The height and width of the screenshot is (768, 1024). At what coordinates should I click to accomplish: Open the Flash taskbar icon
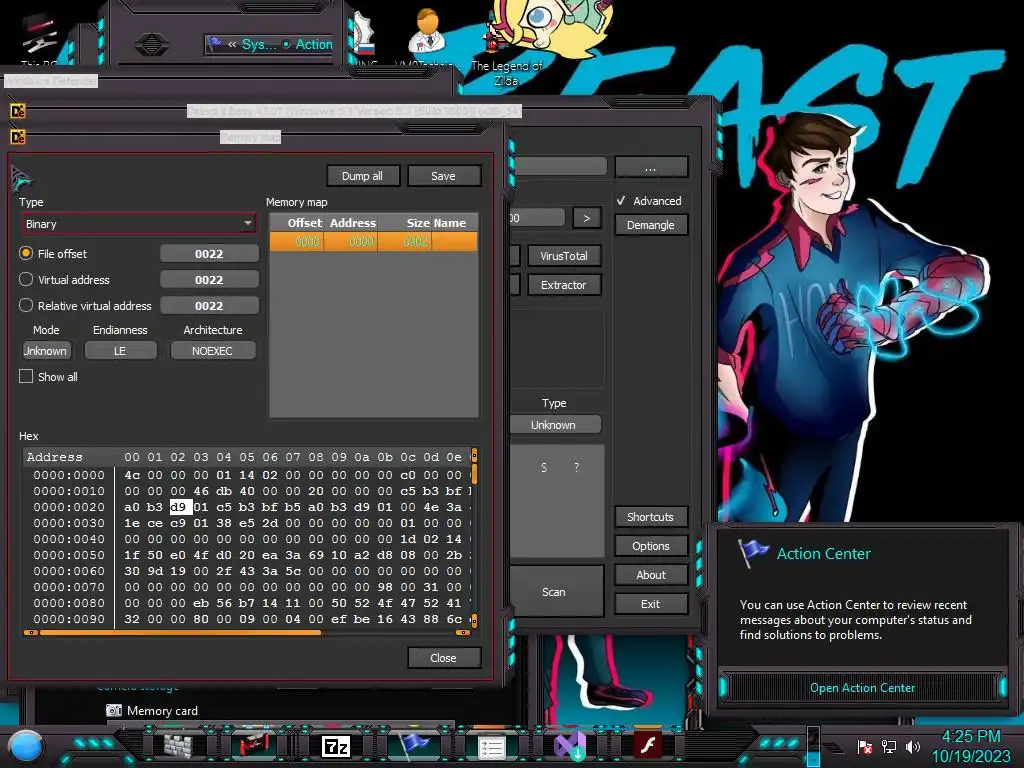648,745
